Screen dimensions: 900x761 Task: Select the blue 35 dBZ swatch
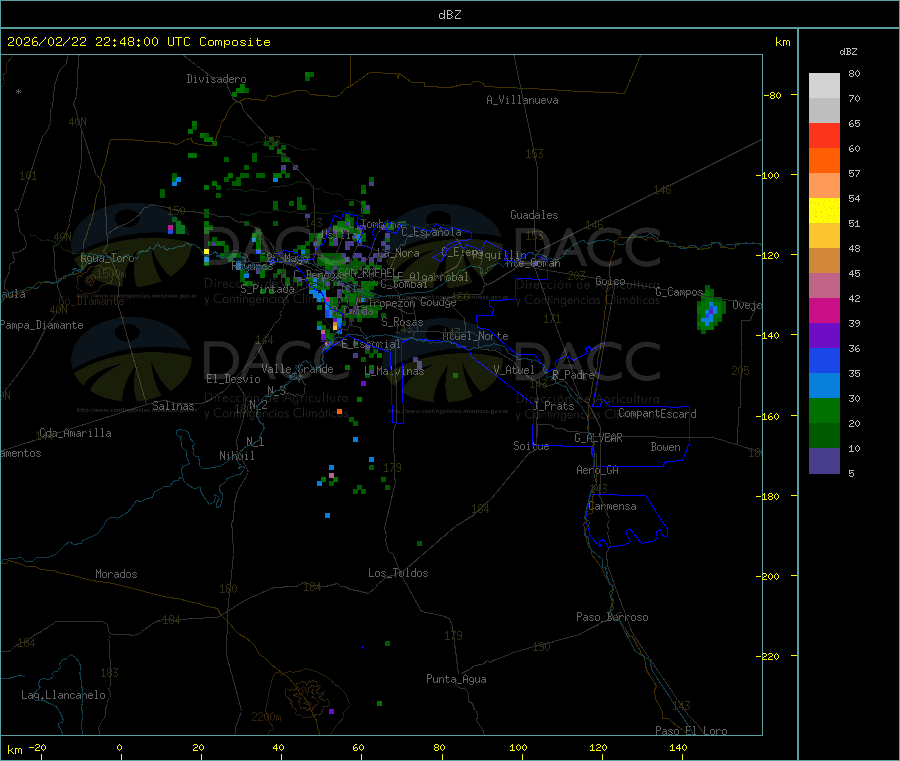824,360
